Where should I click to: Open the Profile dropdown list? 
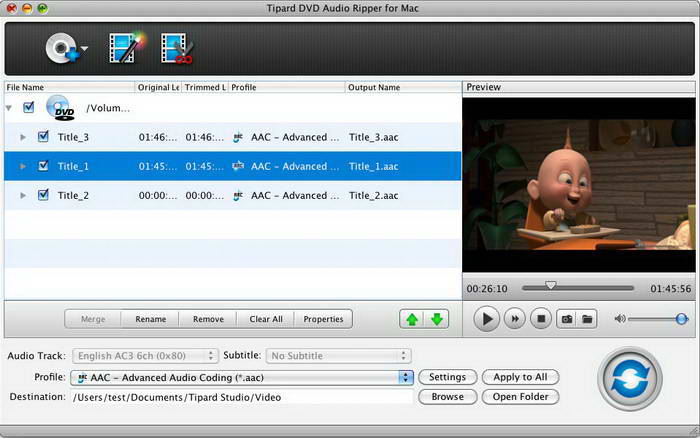405,377
